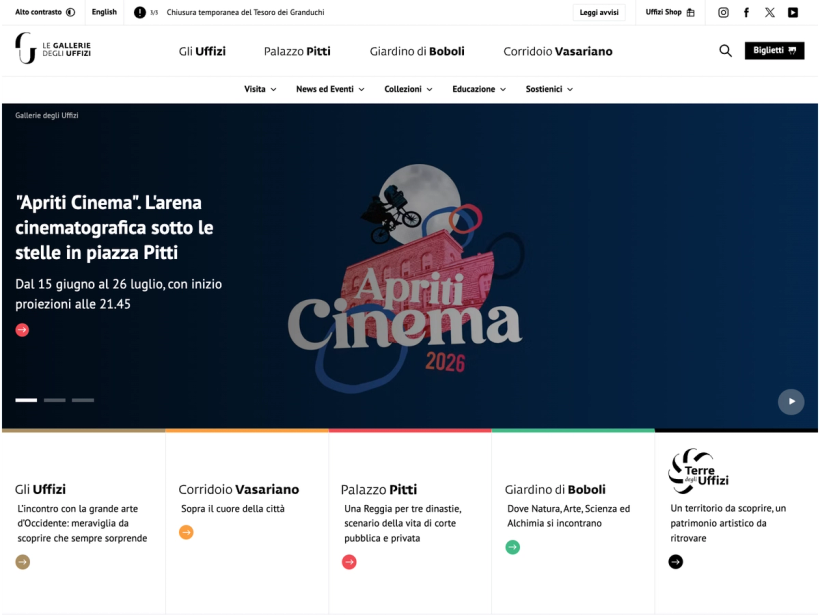Switch language to English
820x615 pixels.
[104, 12]
